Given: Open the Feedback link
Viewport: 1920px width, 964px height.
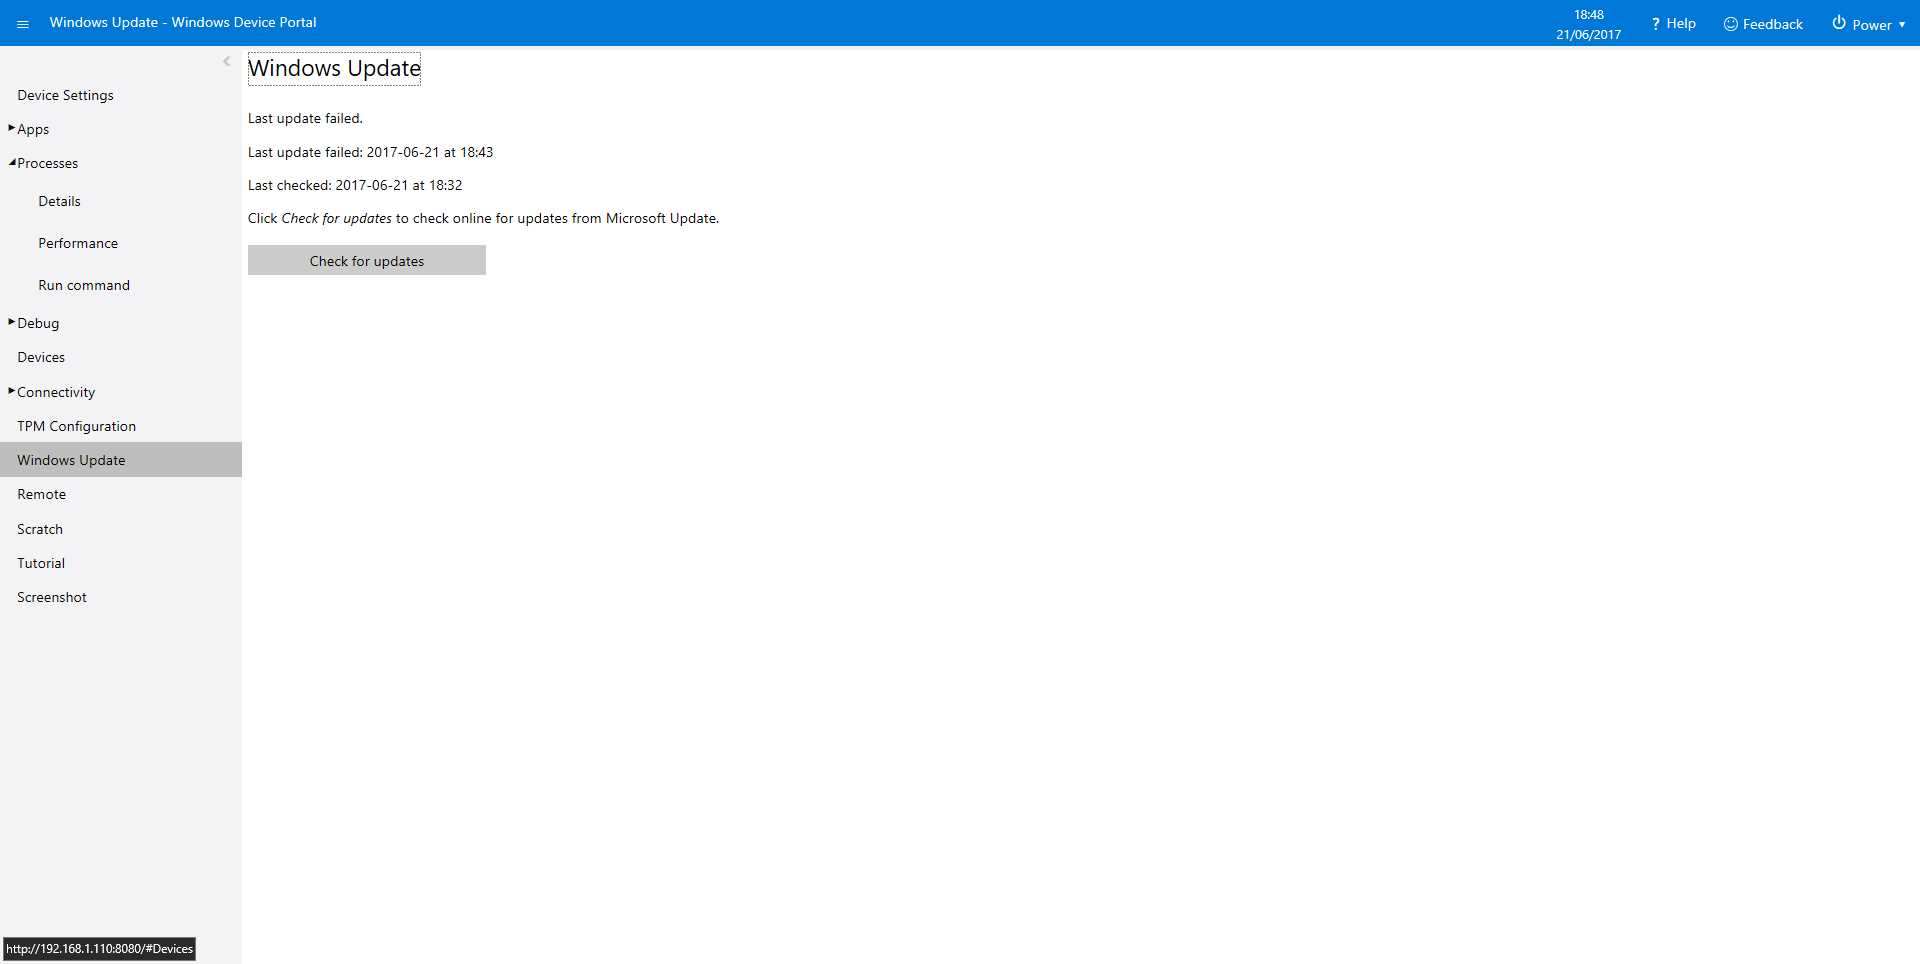Looking at the screenshot, I should click(1763, 24).
